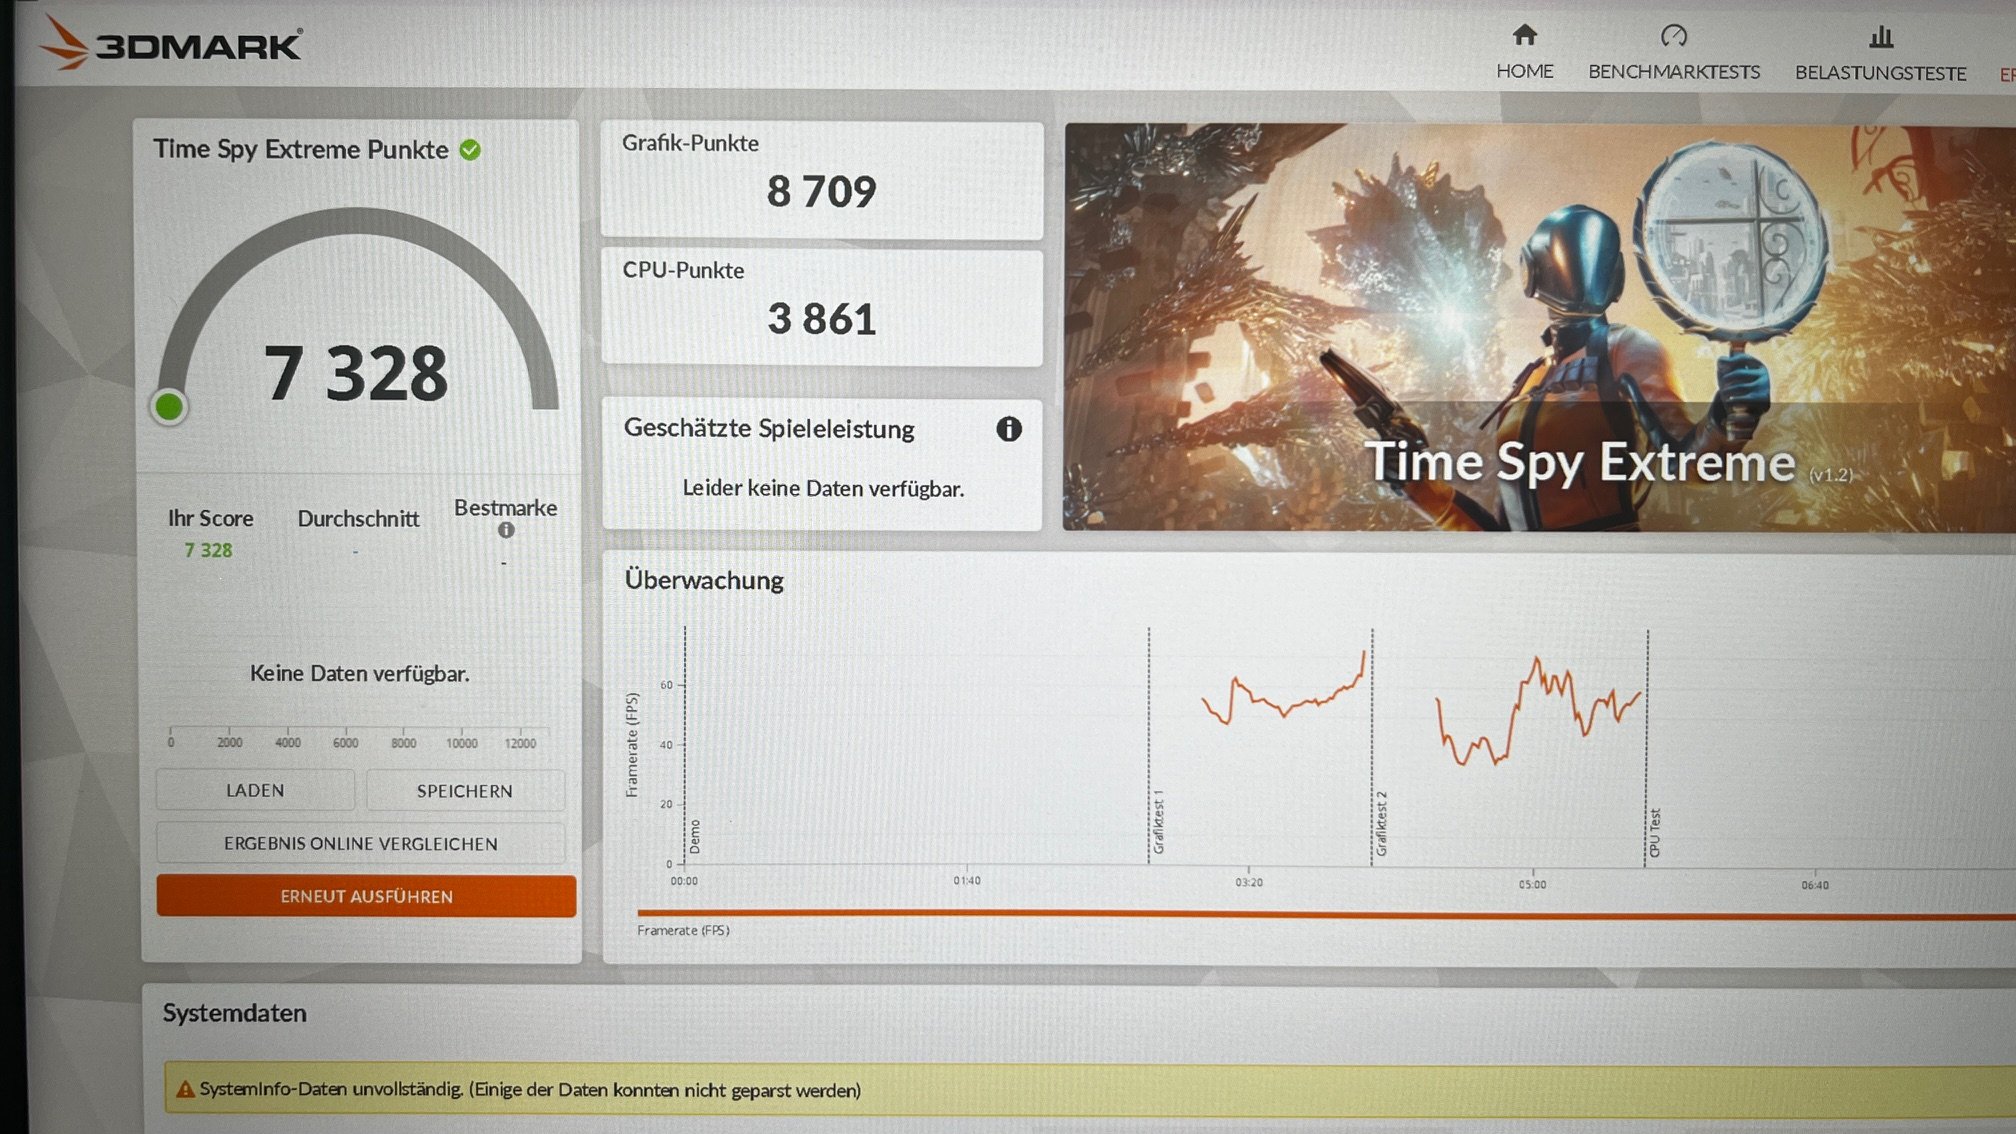Click ERGEBNIS ONLINE VERGLEICHEN button
The width and height of the screenshot is (2016, 1134).
[x=360, y=844]
